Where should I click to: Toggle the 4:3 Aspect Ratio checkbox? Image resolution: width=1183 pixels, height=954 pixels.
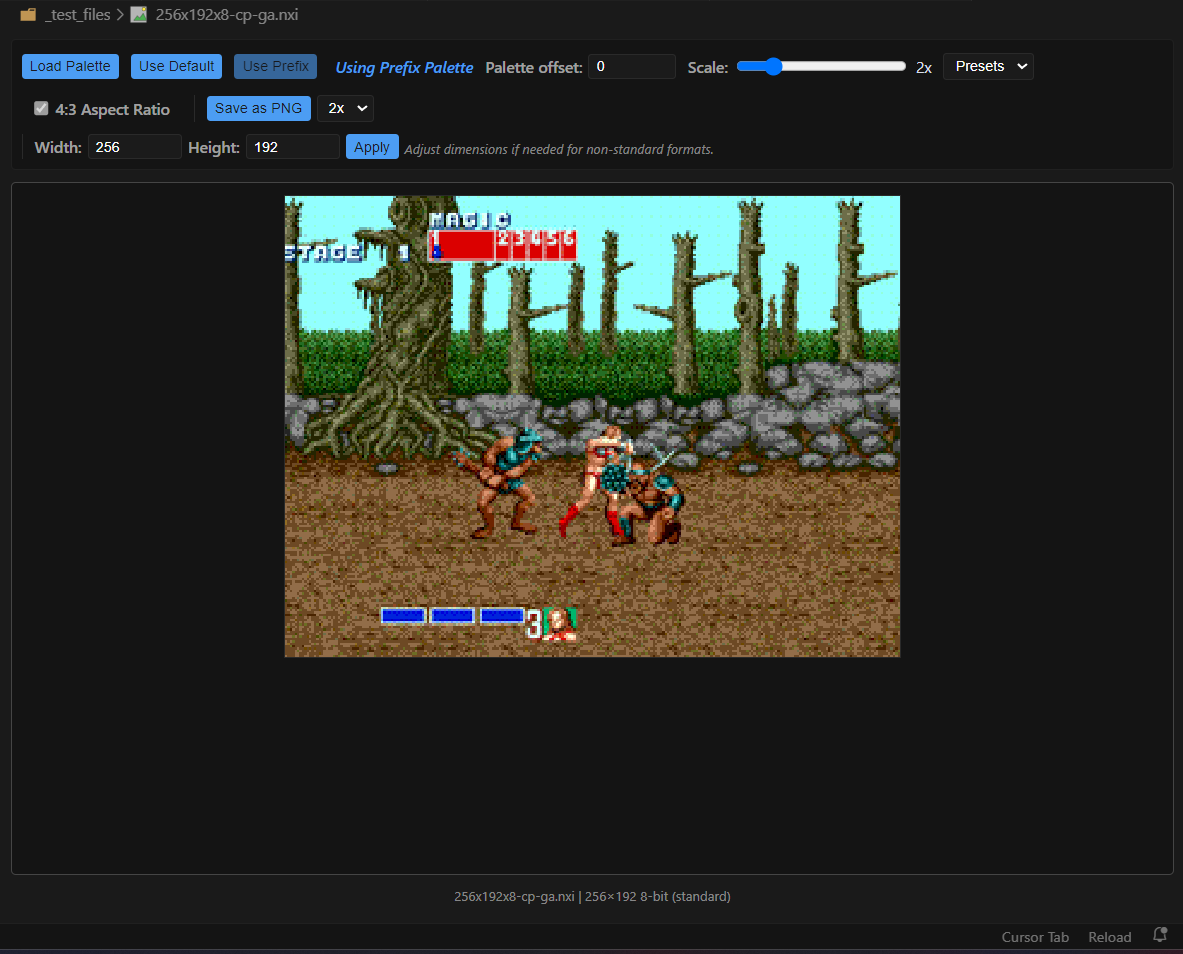(x=41, y=109)
